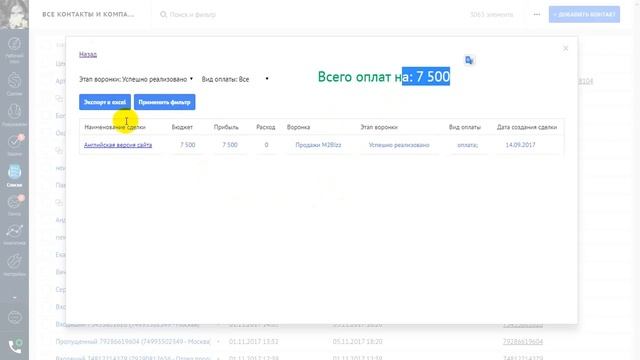Click the Экспорт в excel button
The width and height of the screenshot is (640, 360).
[105, 102]
